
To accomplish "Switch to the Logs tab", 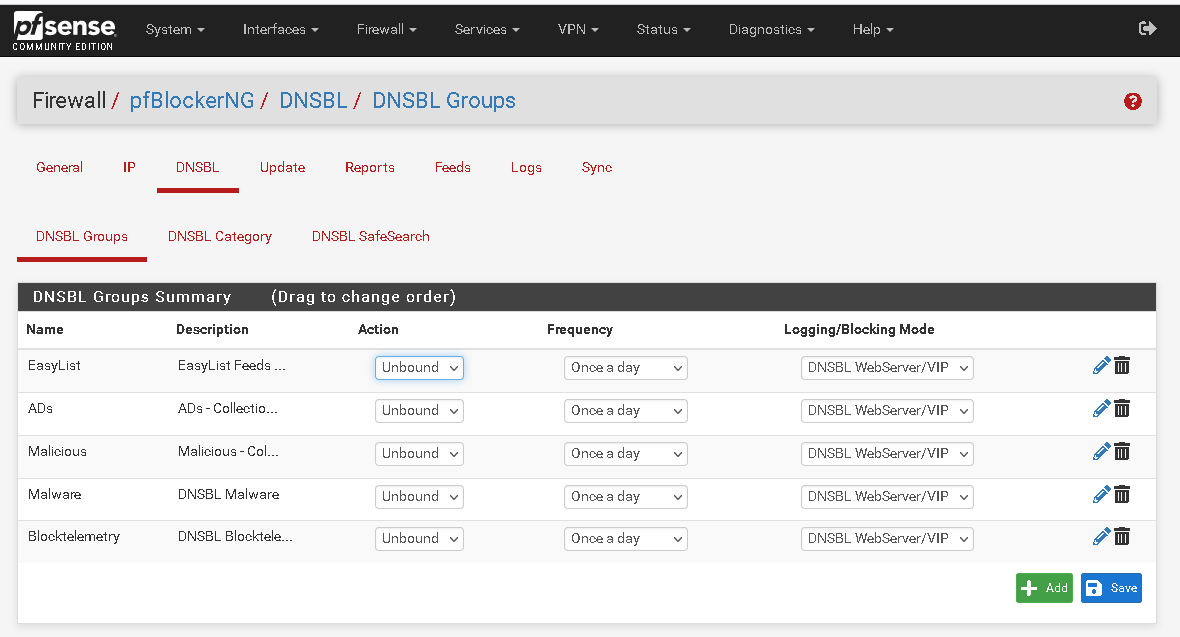I will tap(526, 167).
